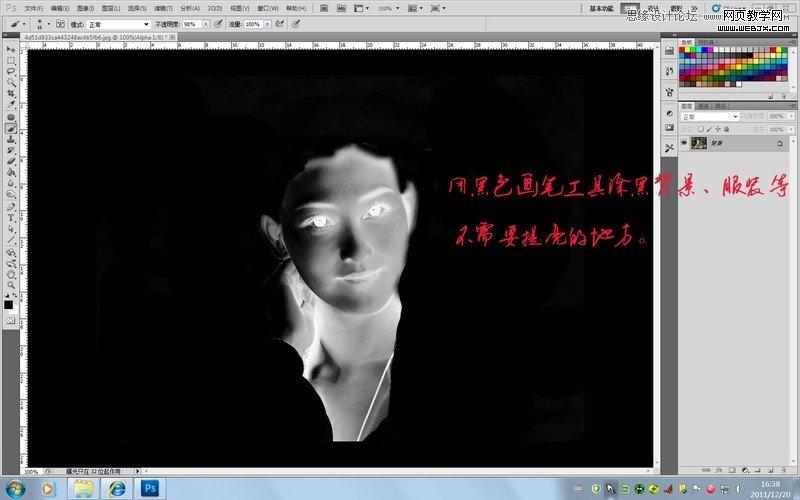Open the Screen Mode dropdown
The image size is (800, 500).
click(x=440, y=8)
